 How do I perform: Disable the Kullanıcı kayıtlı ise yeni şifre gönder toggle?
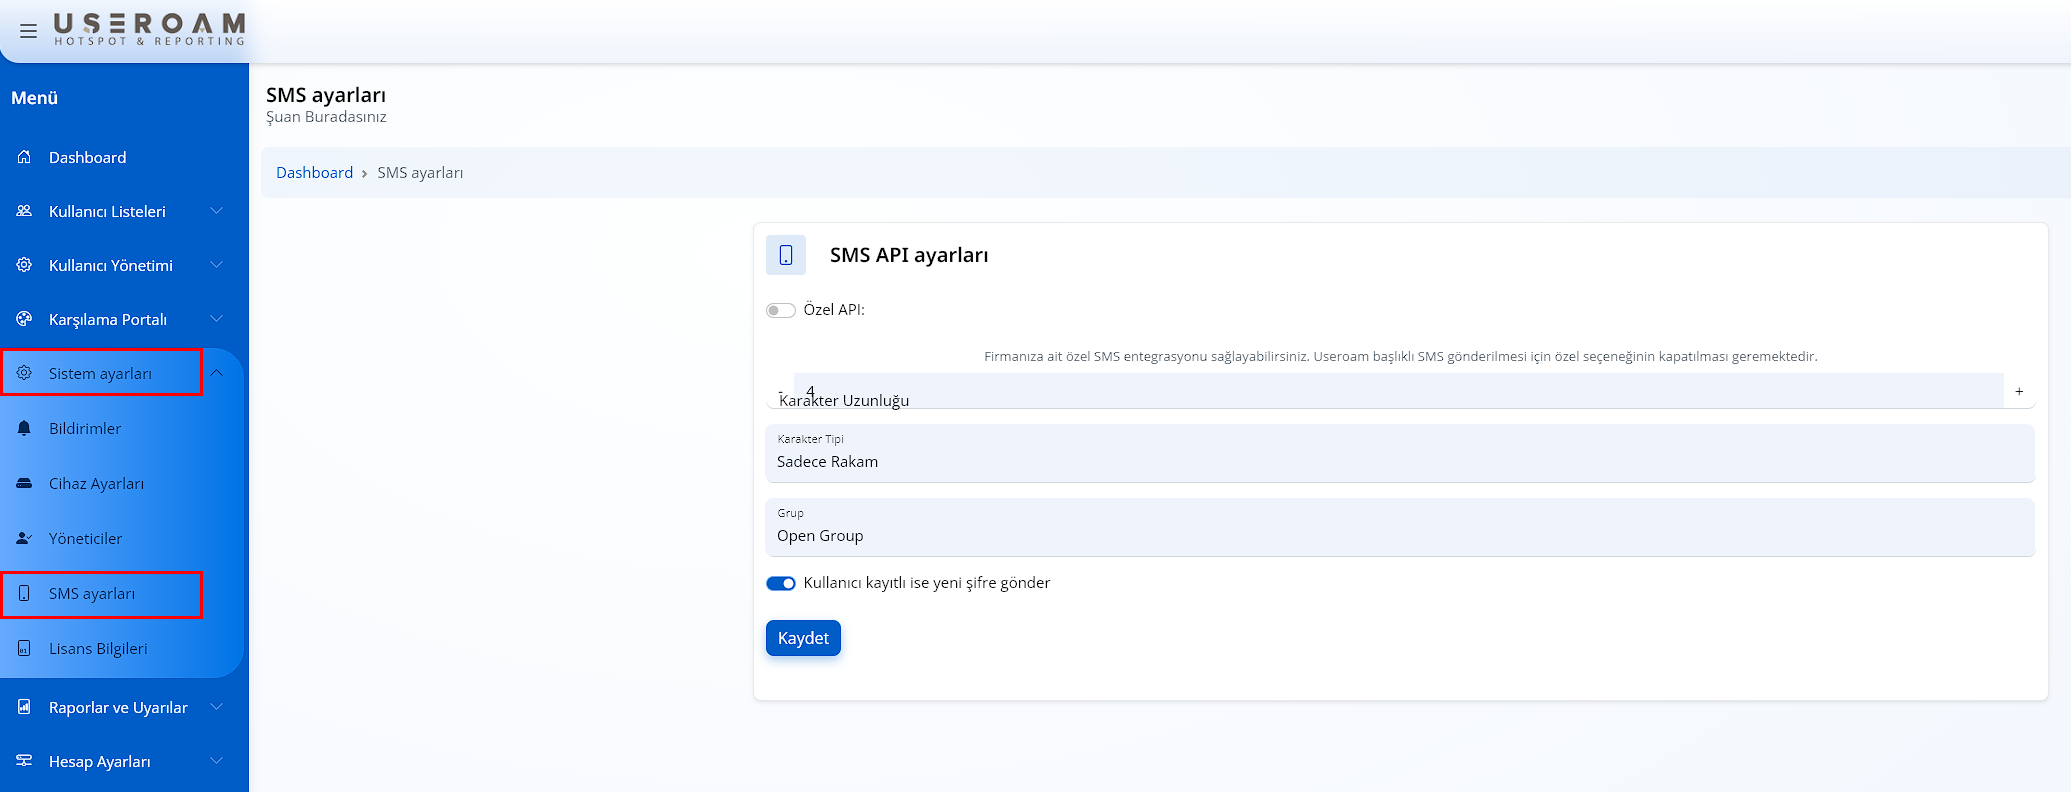tap(780, 583)
